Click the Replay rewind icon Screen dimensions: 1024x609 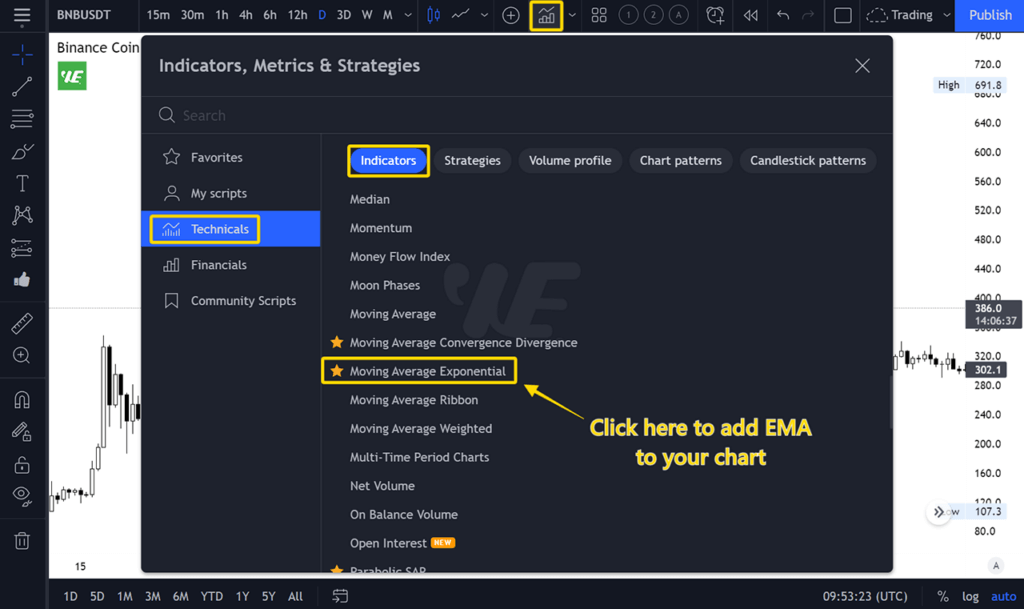(750, 15)
